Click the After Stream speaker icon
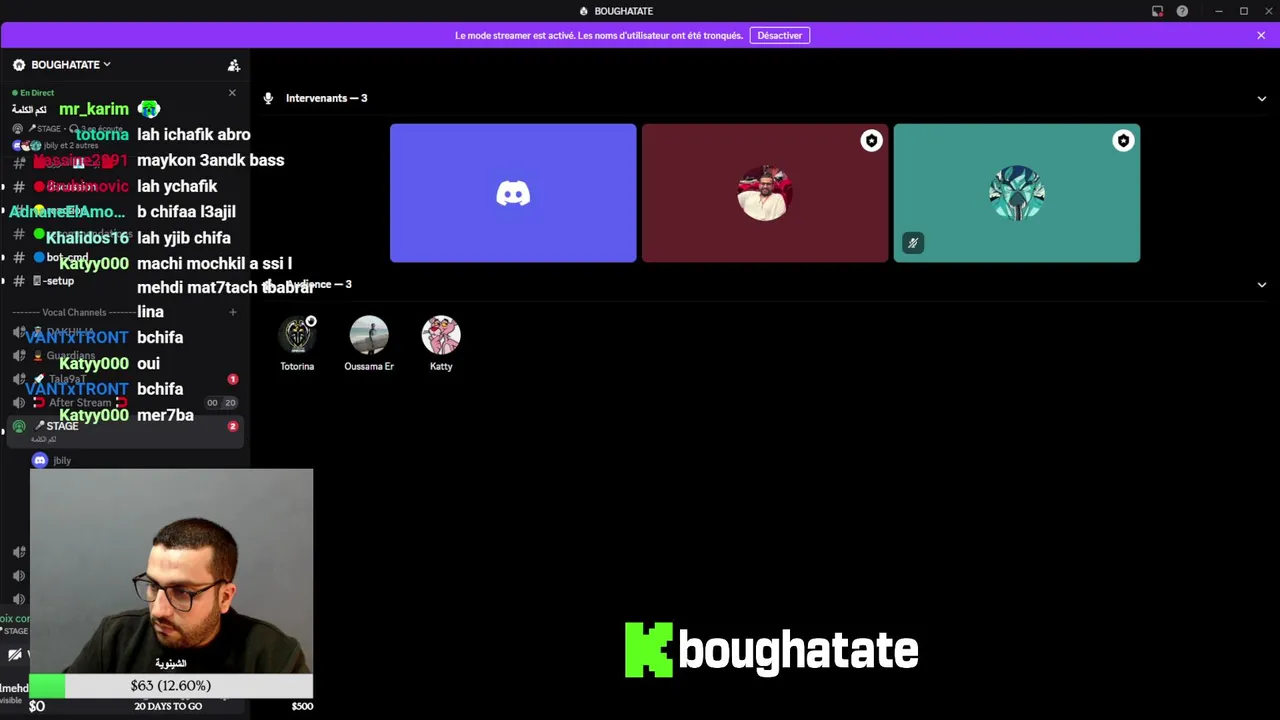The image size is (1280, 720). click(19, 403)
